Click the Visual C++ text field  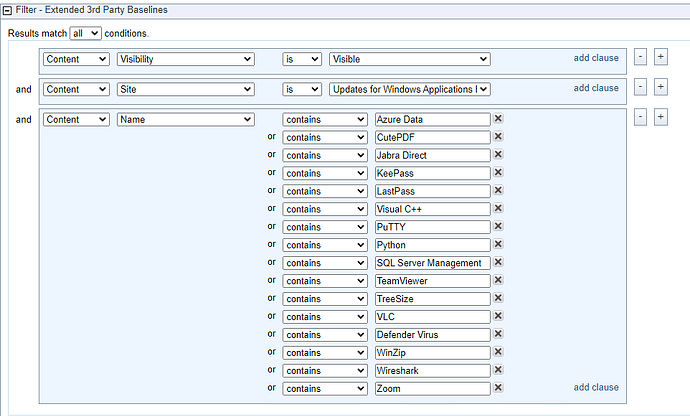[433, 210]
